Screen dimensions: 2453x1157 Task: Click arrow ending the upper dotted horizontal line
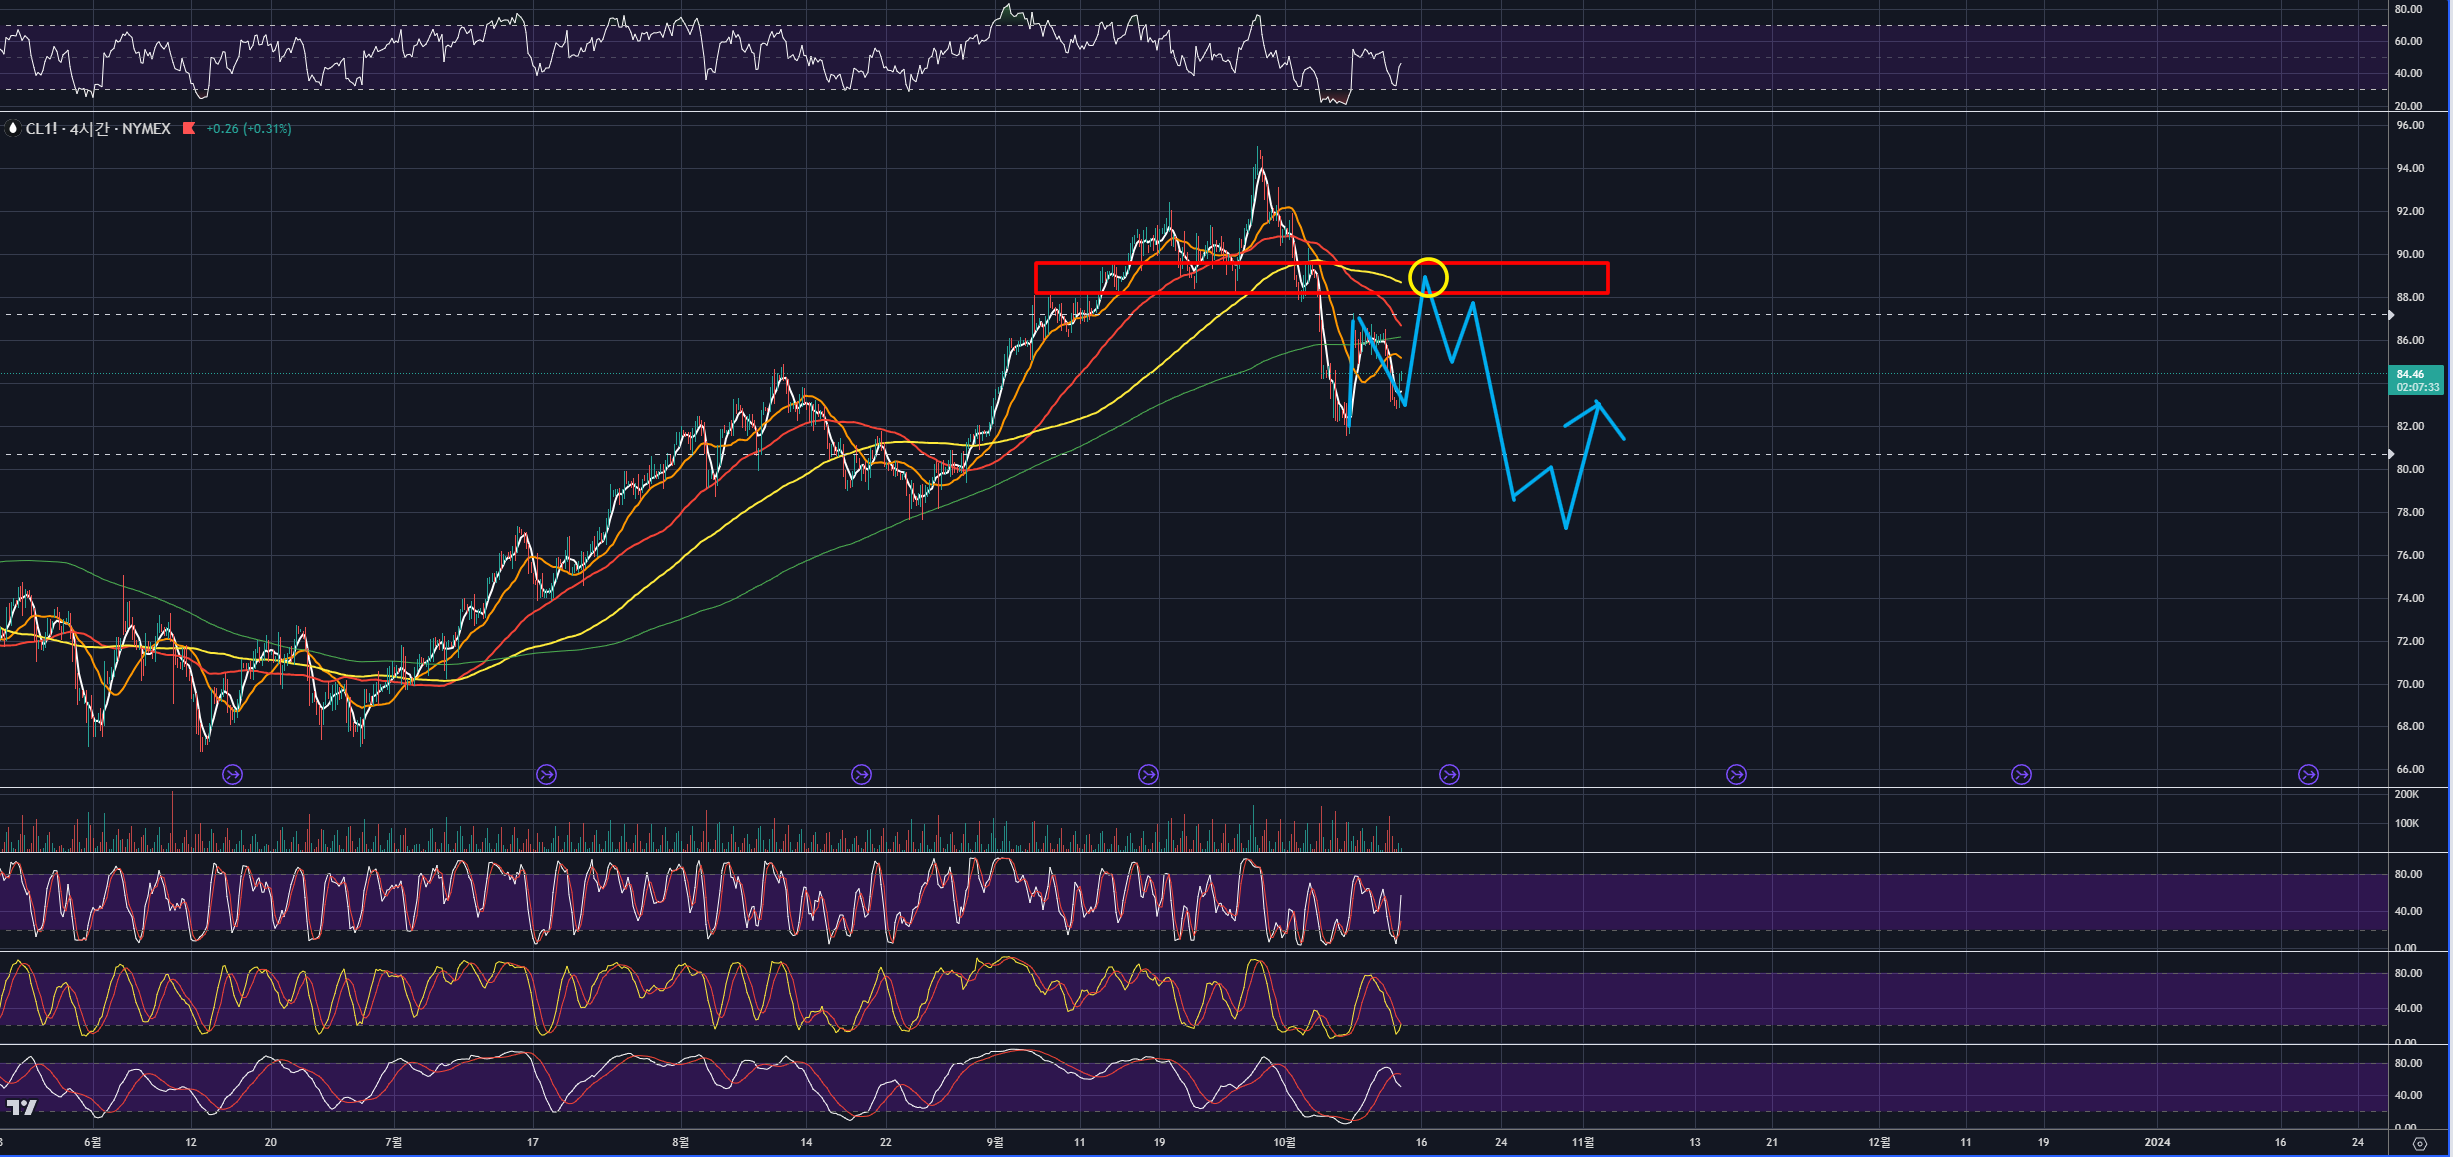(2390, 315)
